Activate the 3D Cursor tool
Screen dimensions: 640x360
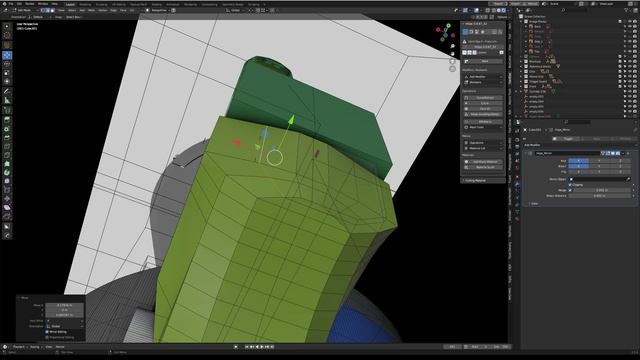(x=7, y=36)
